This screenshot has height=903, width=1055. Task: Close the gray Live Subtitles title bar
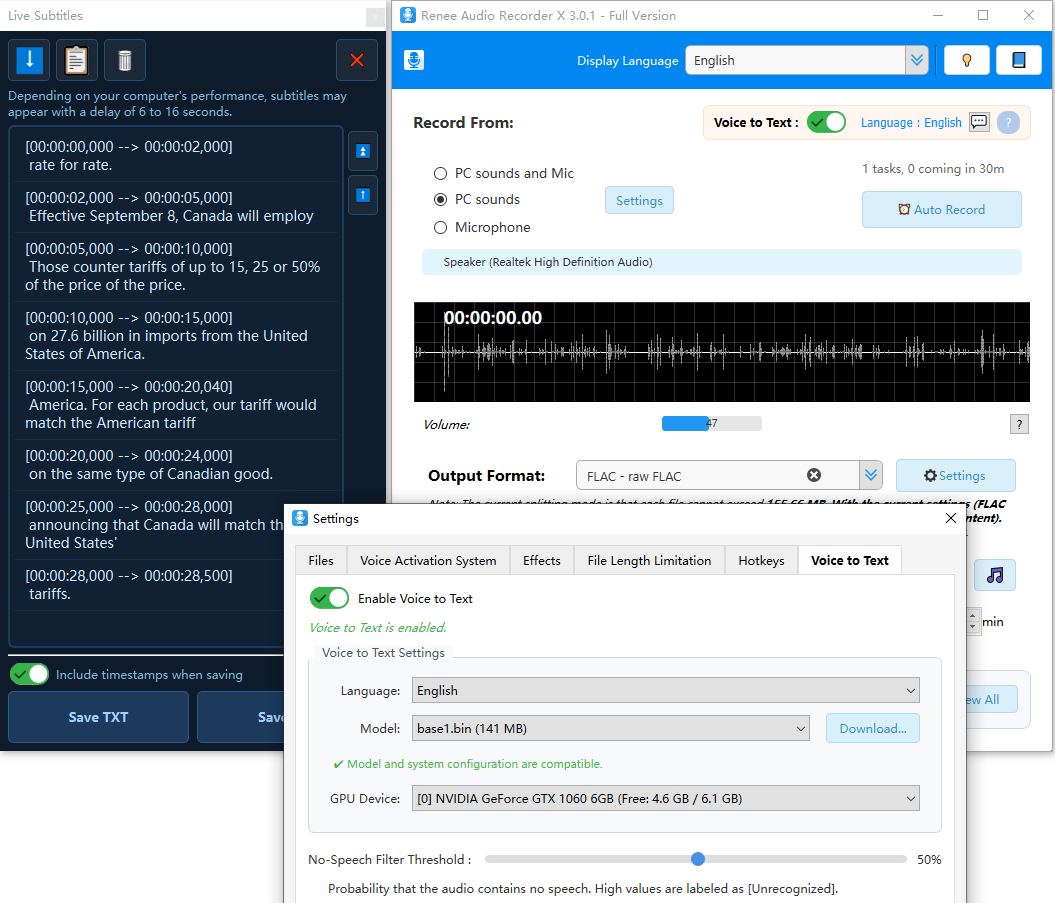375,17
